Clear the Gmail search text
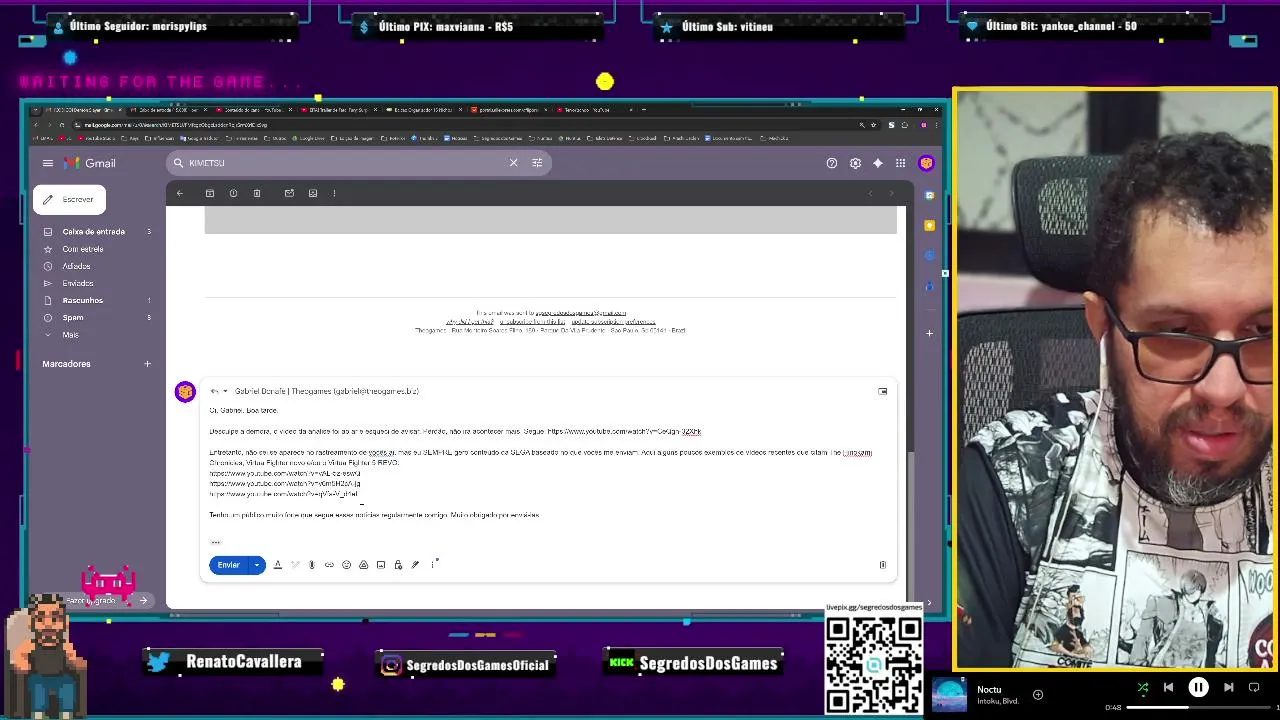 tap(514, 163)
